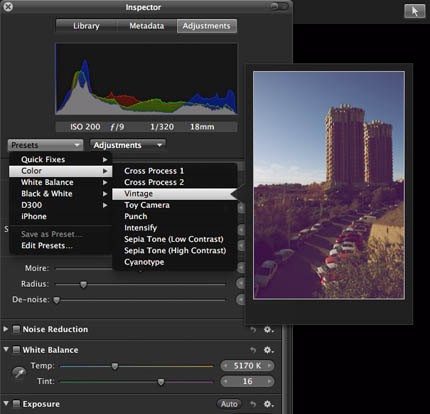Click the Temp slider handle
The image size is (430, 414).
click(115, 366)
